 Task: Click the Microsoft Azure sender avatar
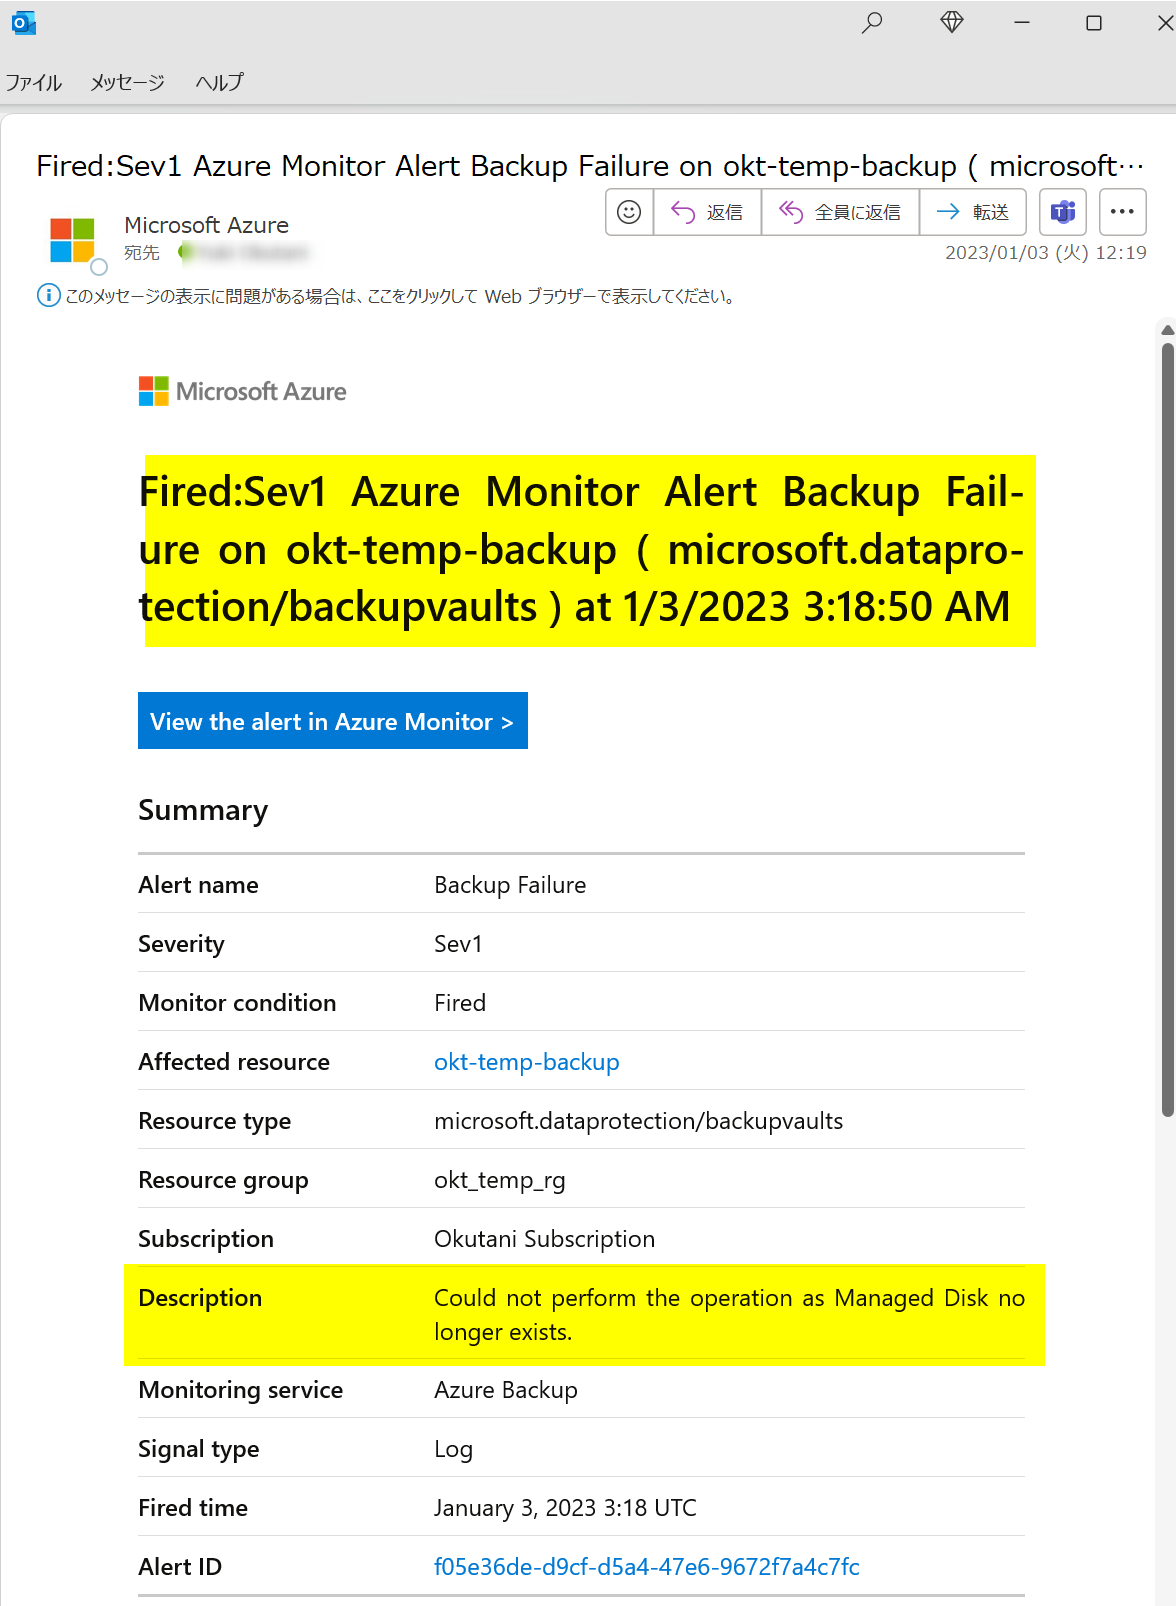coord(72,241)
